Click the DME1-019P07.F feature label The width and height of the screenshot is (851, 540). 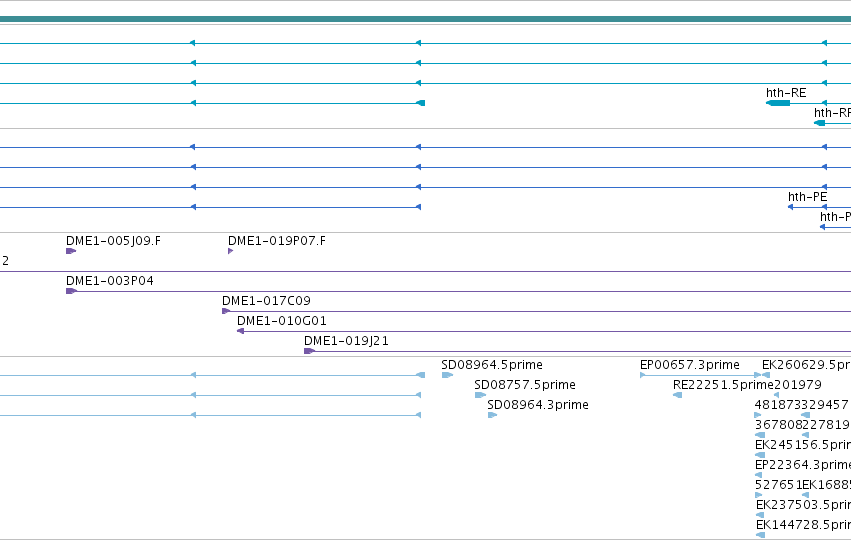[277, 241]
